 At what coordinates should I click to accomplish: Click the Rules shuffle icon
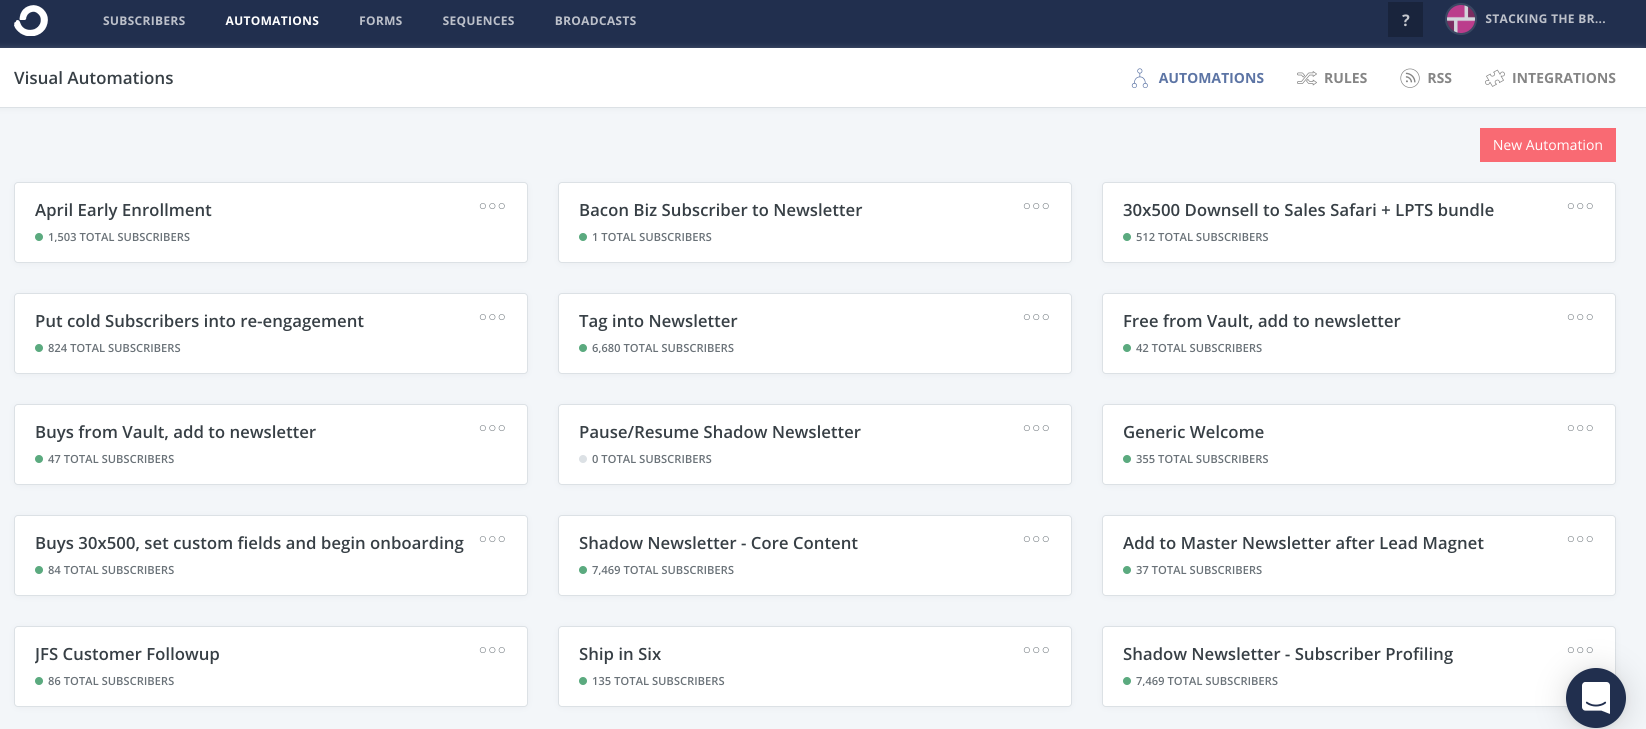click(x=1306, y=78)
